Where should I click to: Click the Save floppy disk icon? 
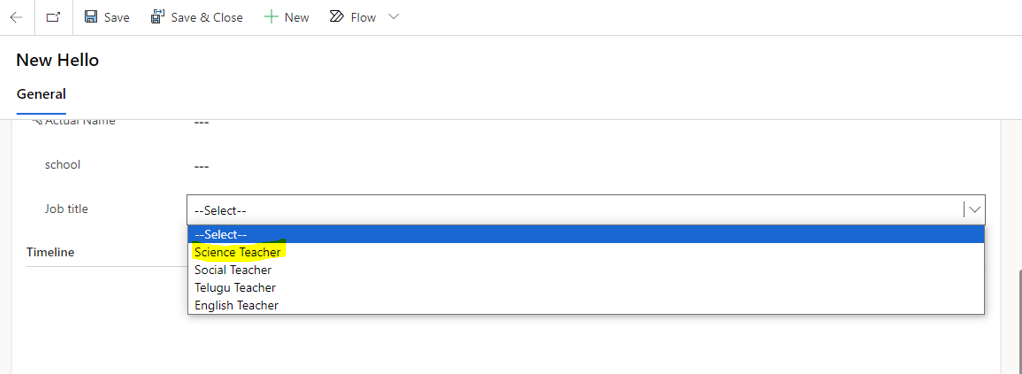tap(91, 17)
